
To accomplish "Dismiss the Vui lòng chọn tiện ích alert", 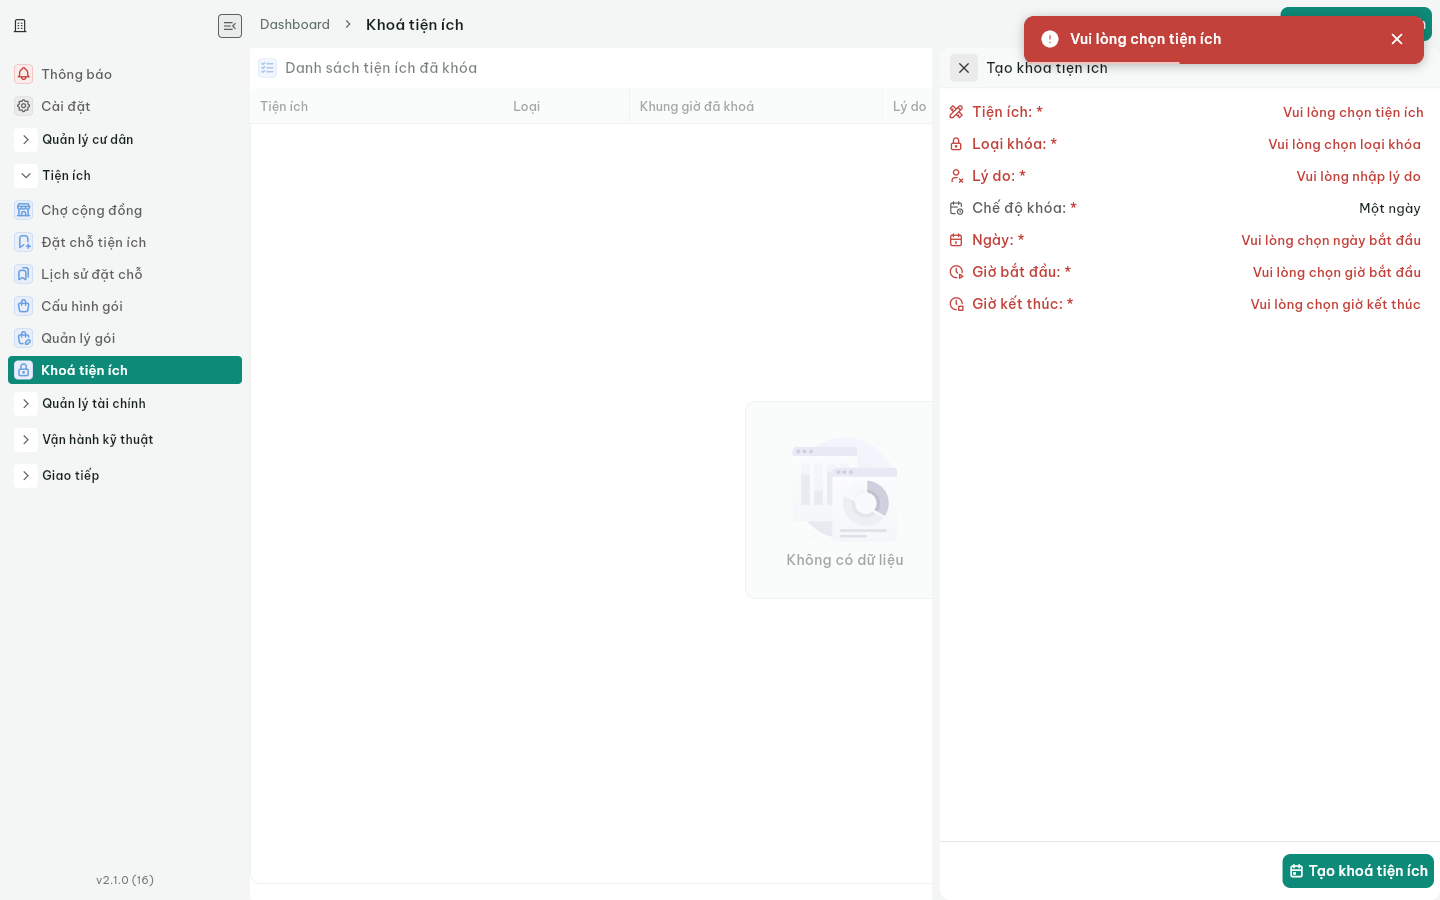I will coord(1397,39).
